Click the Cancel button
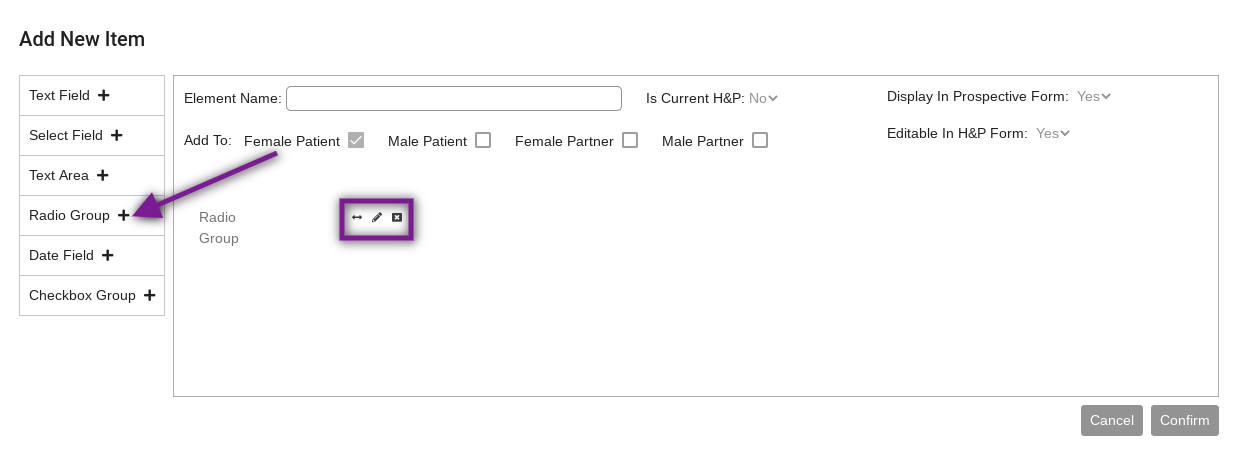The width and height of the screenshot is (1249, 476). (x=1112, y=420)
